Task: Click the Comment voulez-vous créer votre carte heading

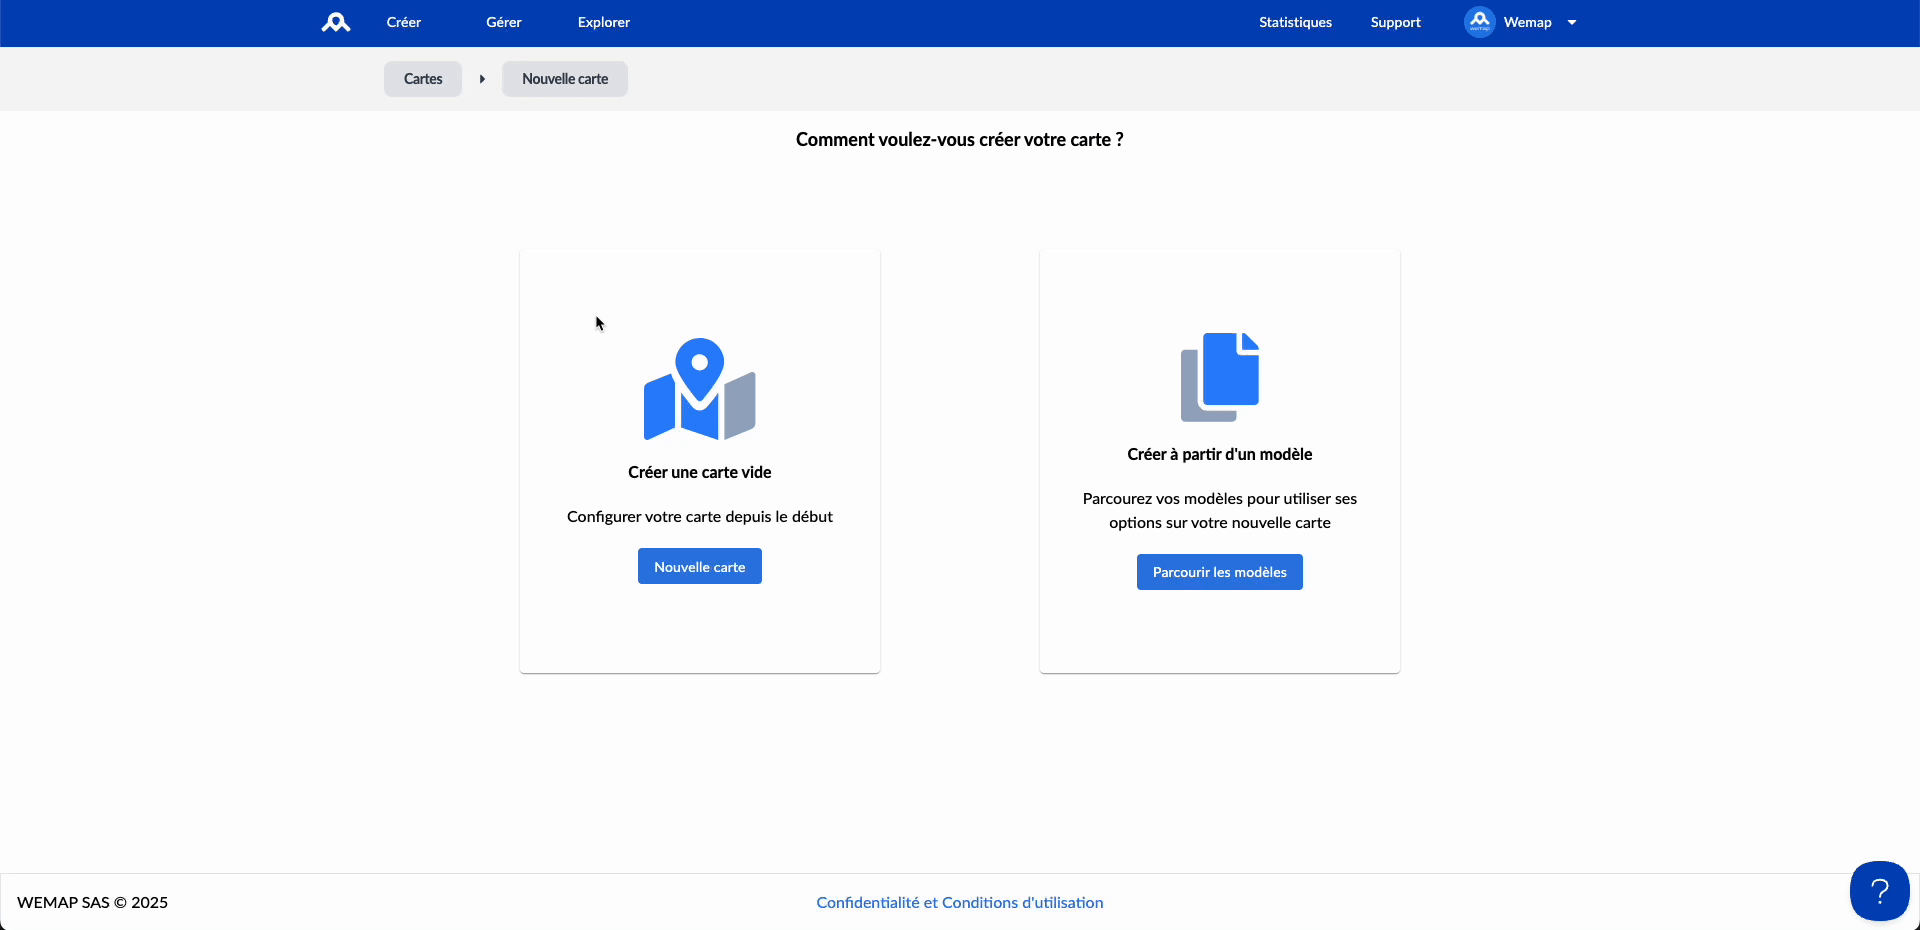Action: pyautogui.click(x=960, y=140)
